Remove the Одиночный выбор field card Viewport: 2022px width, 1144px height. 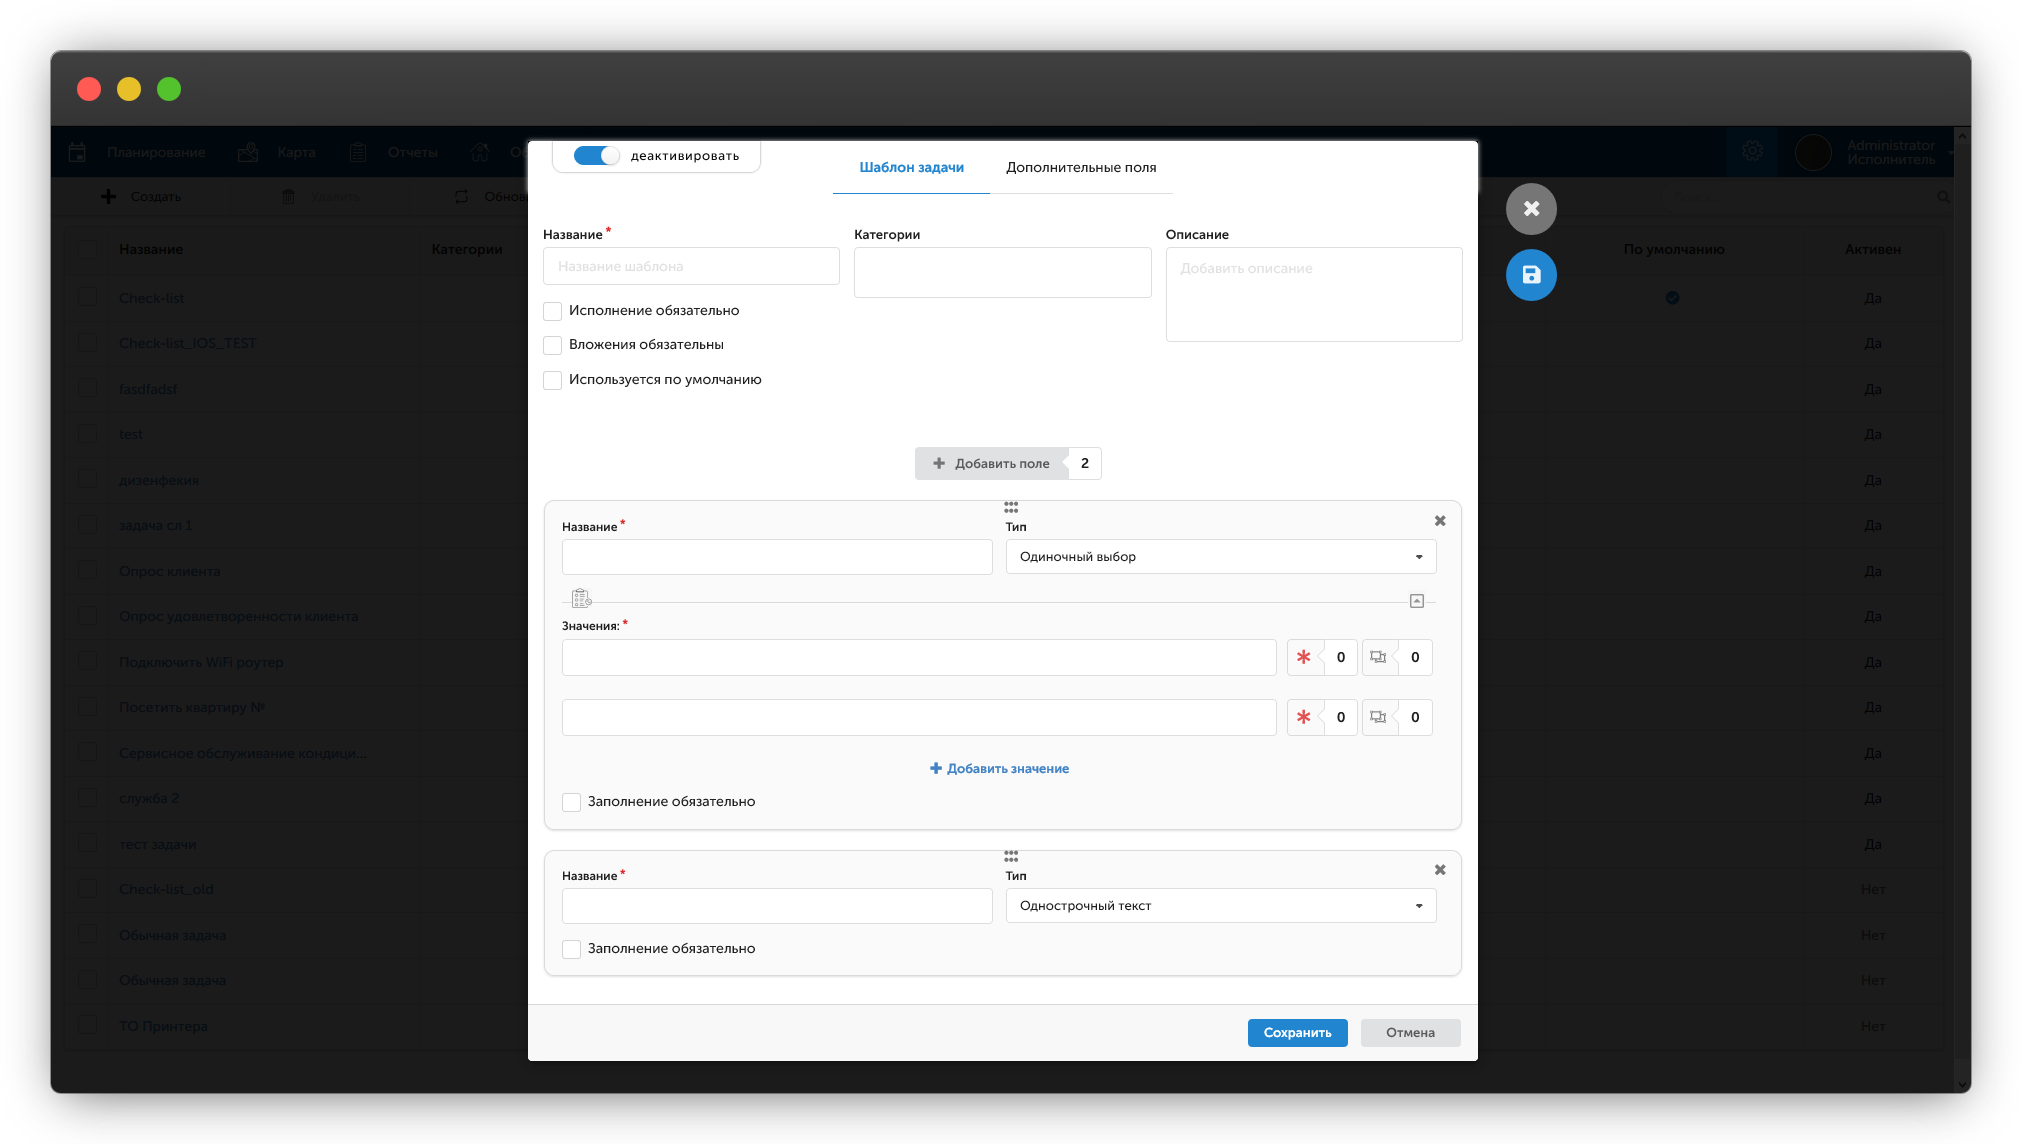[1440, 521]
